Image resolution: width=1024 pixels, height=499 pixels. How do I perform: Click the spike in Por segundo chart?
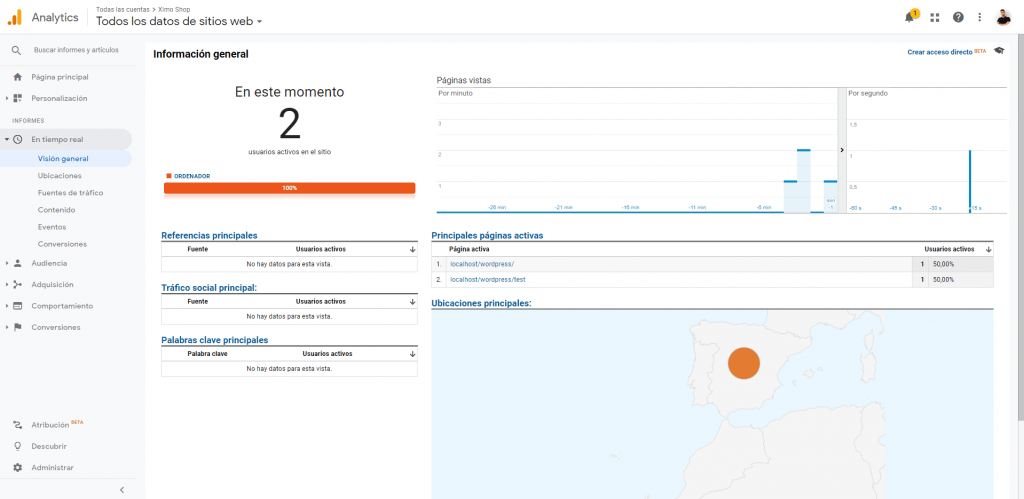tap(970, 182)
